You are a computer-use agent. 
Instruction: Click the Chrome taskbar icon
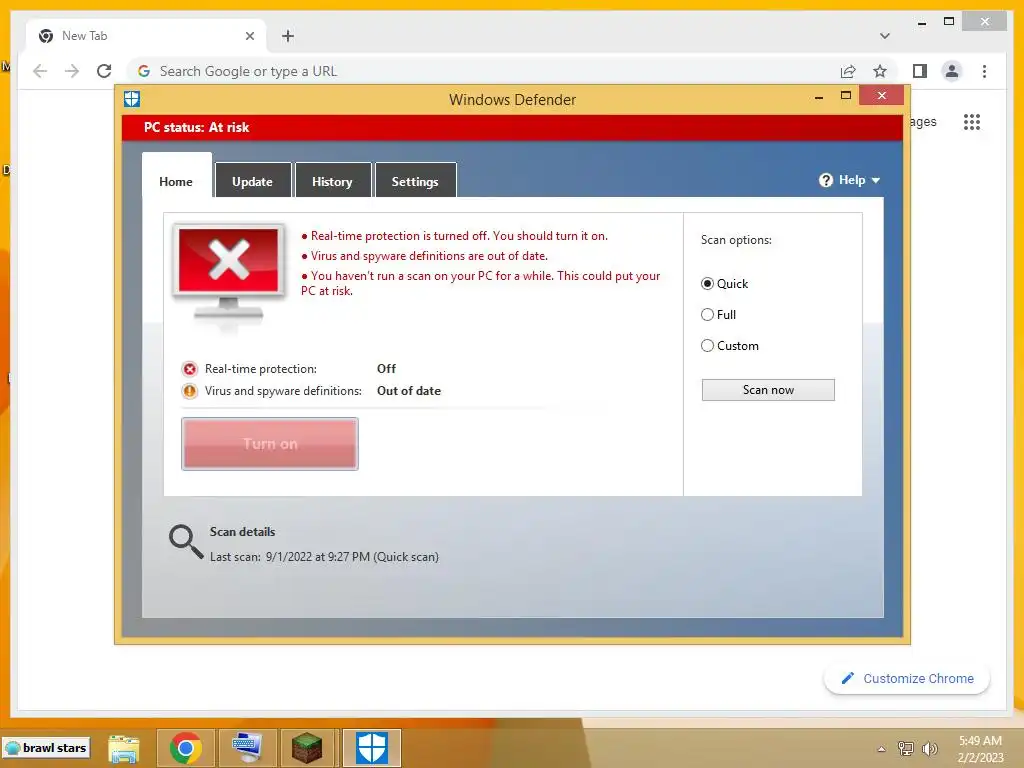point(185,748)
